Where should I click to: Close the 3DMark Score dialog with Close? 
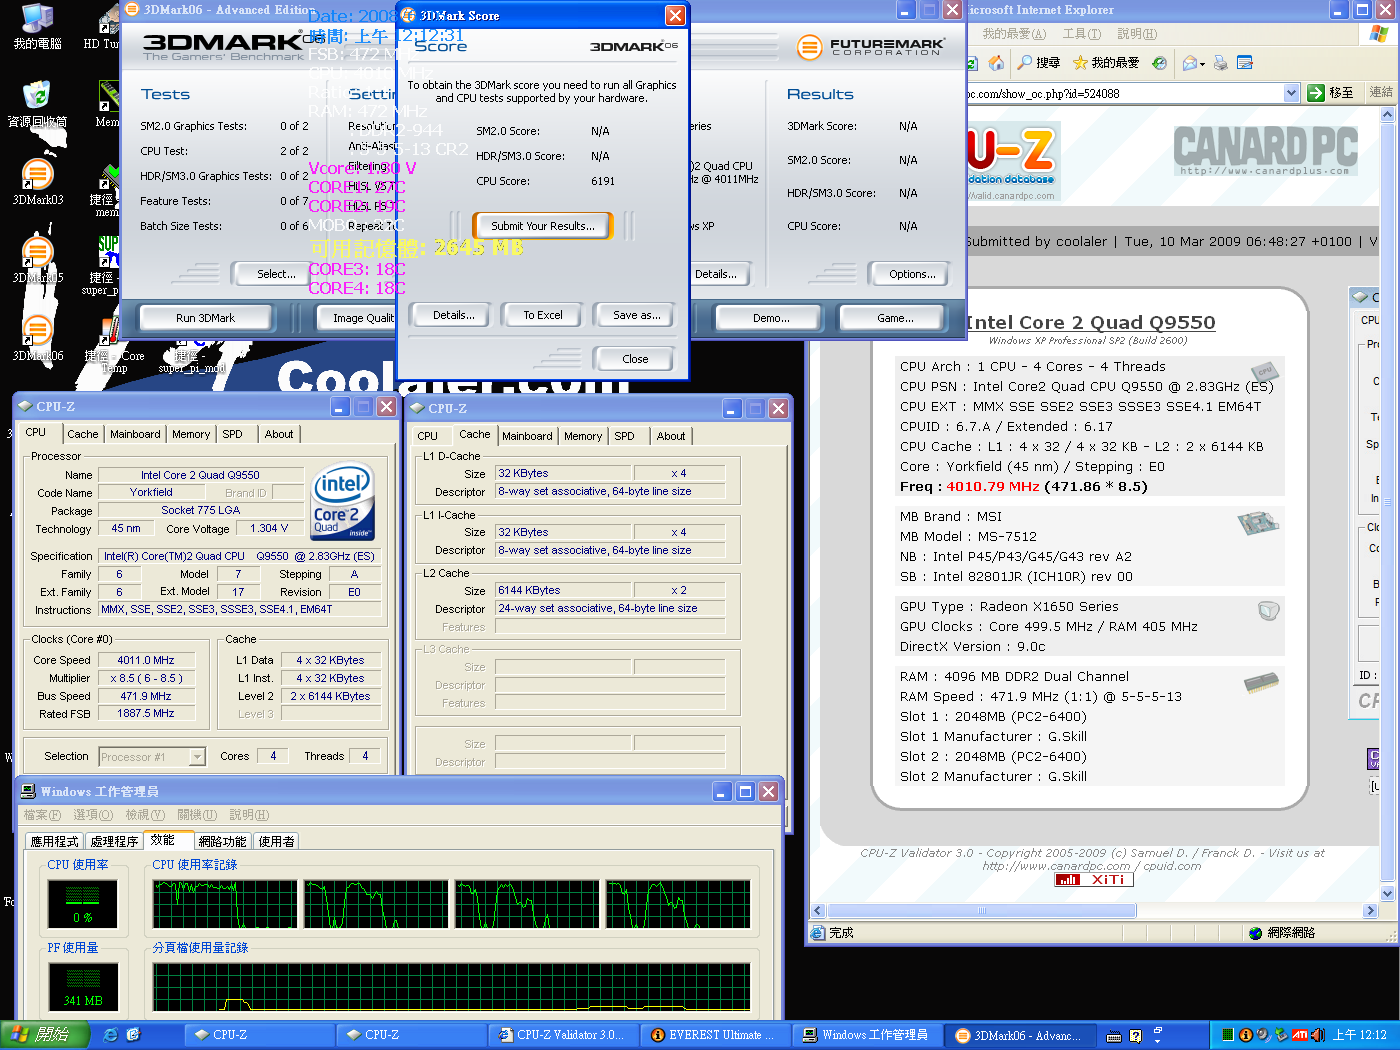pyautogui.click(x=635, y=359)
